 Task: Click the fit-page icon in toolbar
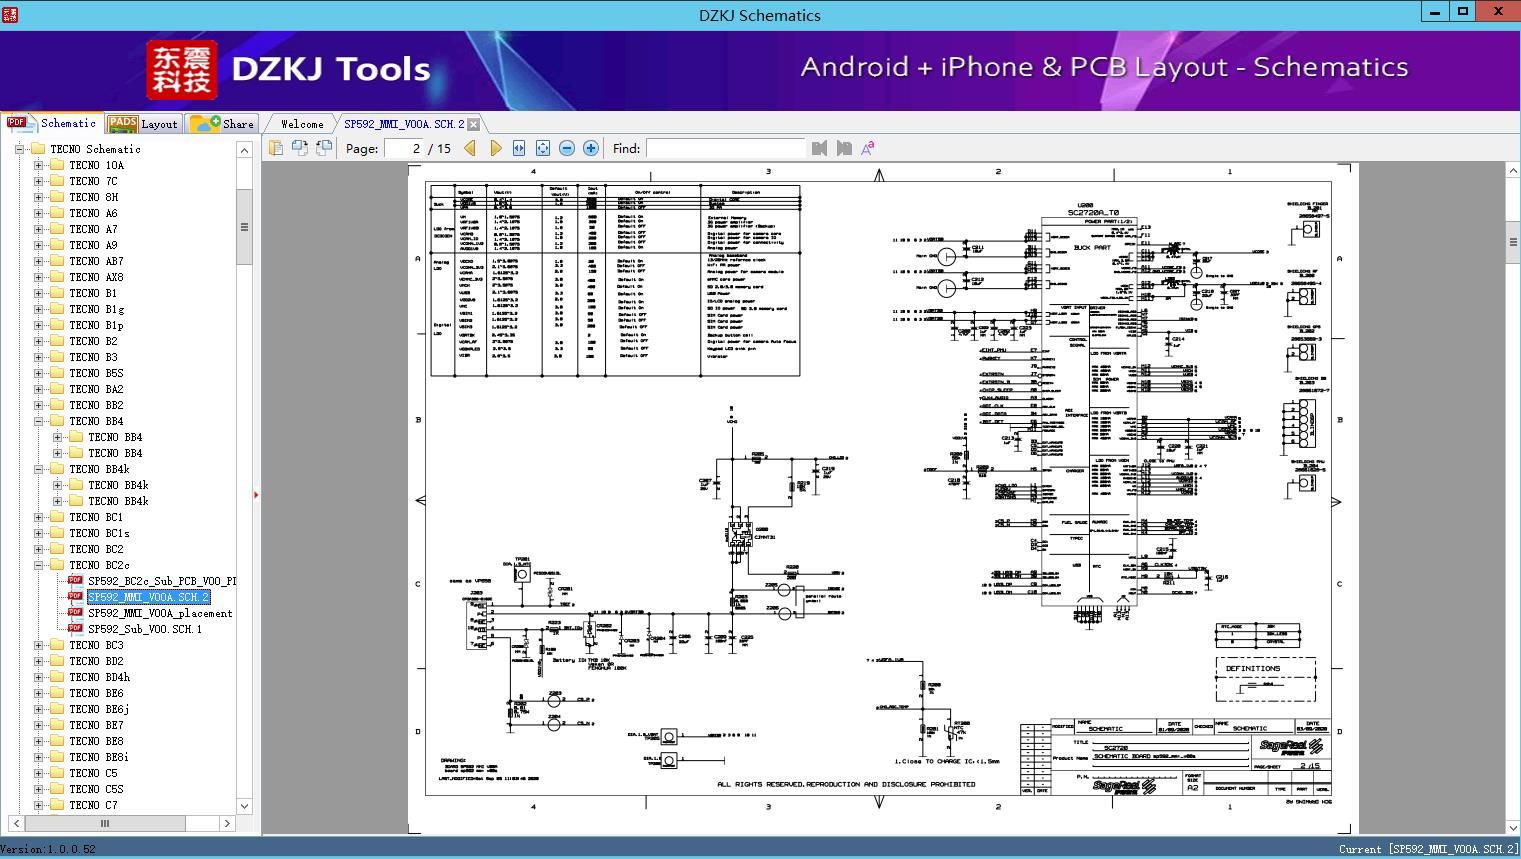coord(543,148)
